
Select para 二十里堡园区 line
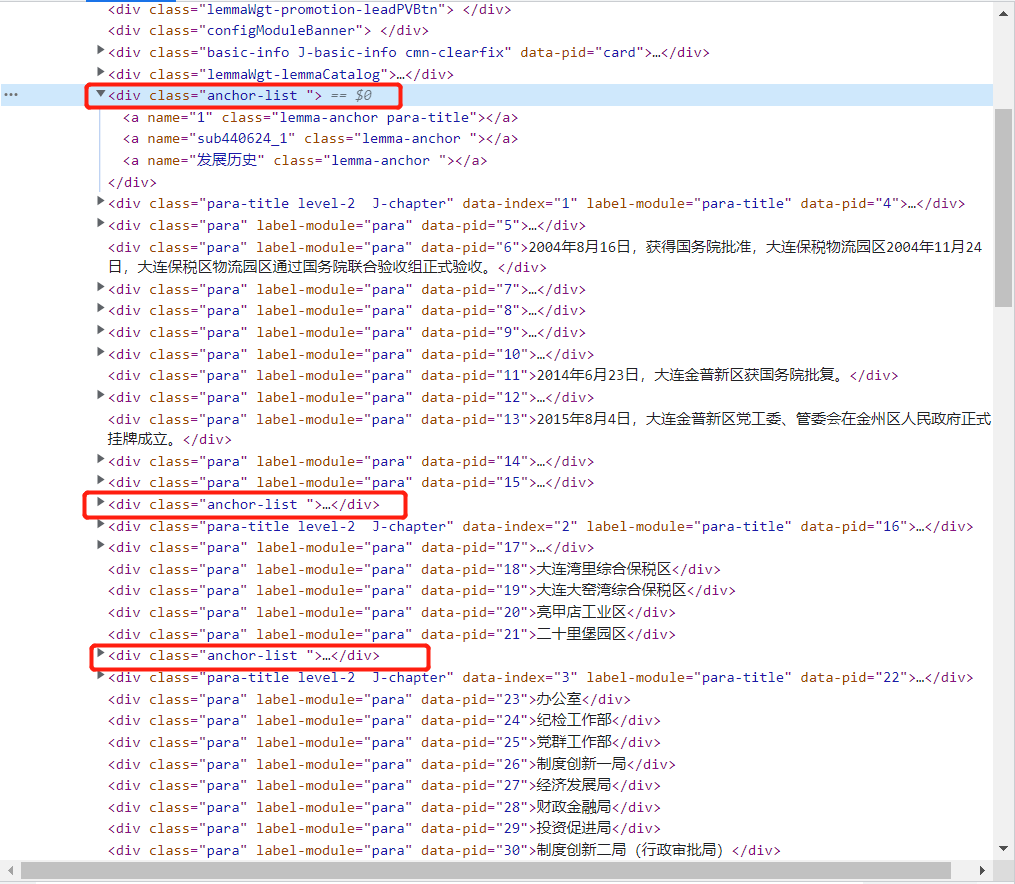[392, 634]
